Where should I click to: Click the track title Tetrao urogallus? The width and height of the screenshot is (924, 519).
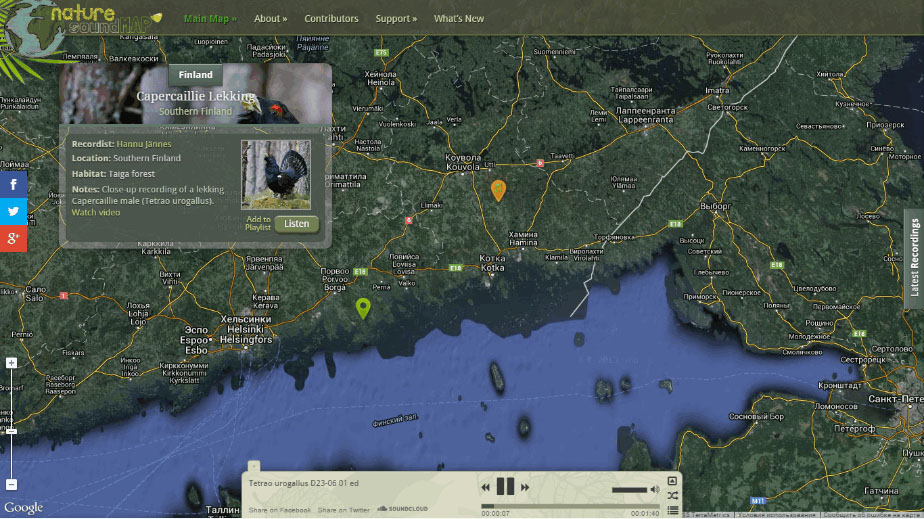(303, 483)
